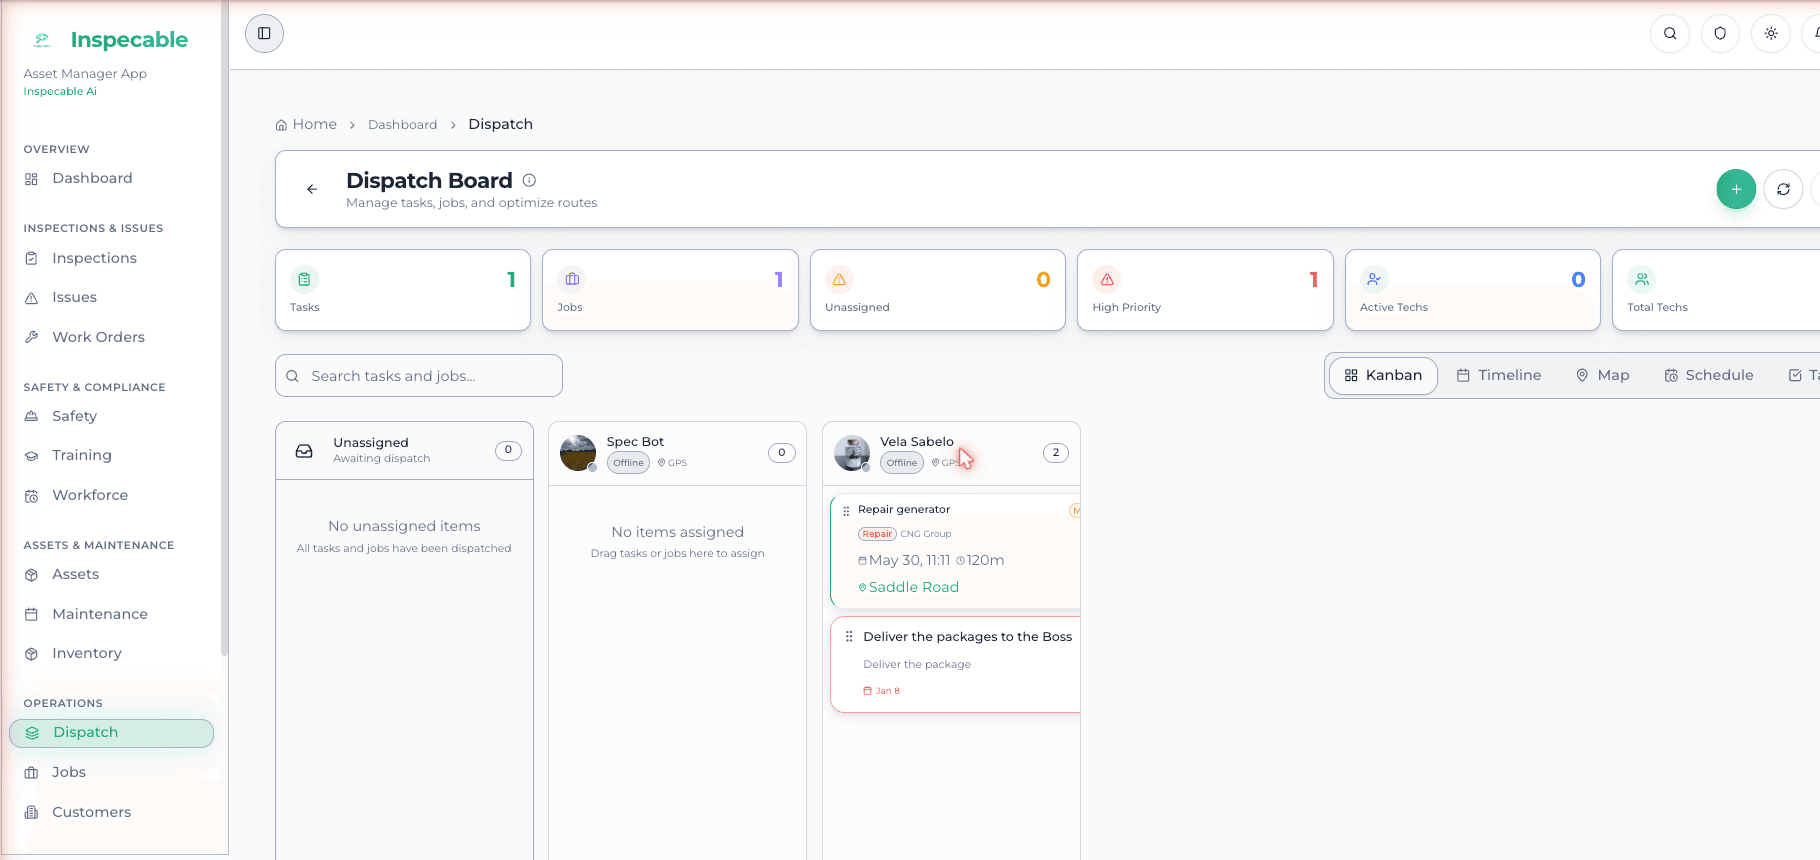Go back using the arrow beside Dispatch Board
1820x860 pixels.
pos(312,189)
